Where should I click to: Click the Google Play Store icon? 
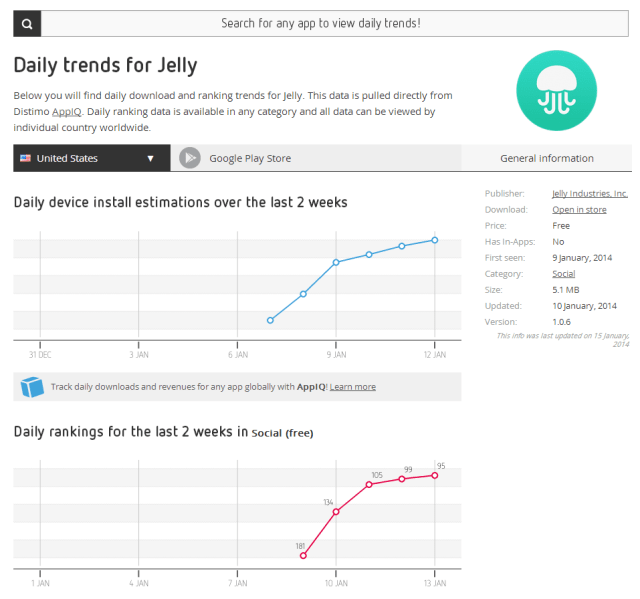click(x=190, y=158)
